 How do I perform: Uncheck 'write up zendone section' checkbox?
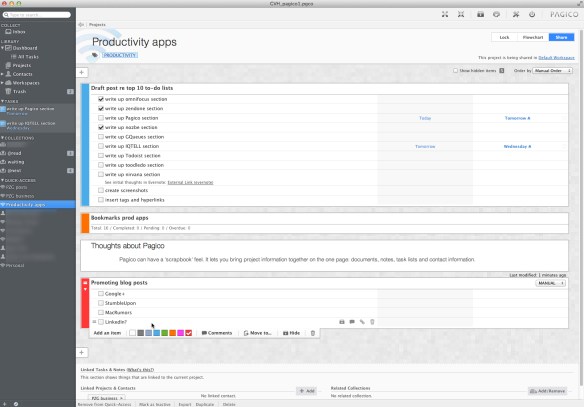click(x=101, y=108)
